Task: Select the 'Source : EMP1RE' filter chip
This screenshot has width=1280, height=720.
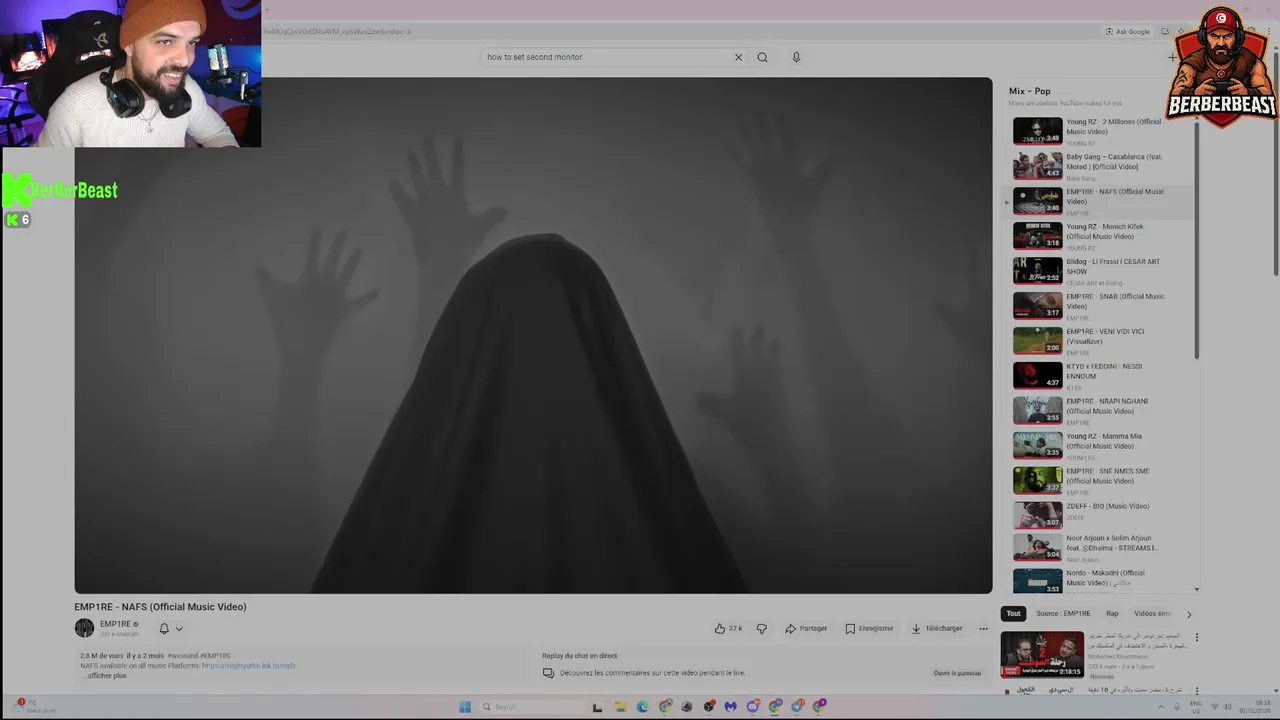Action: (x=1063, y=613)
